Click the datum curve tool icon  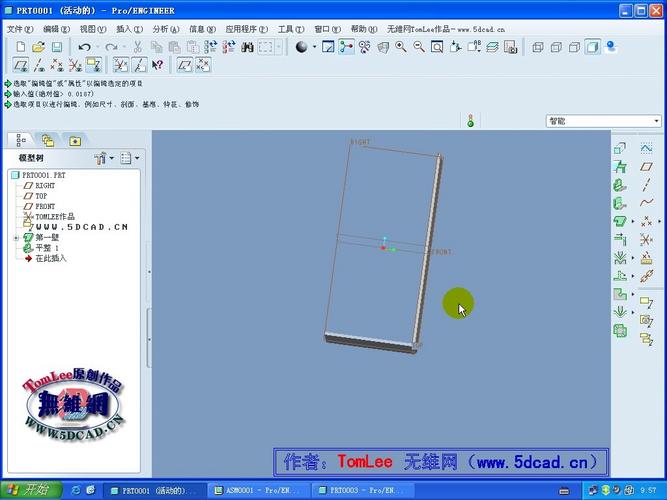pyautogui.click(x=645, y=202)
